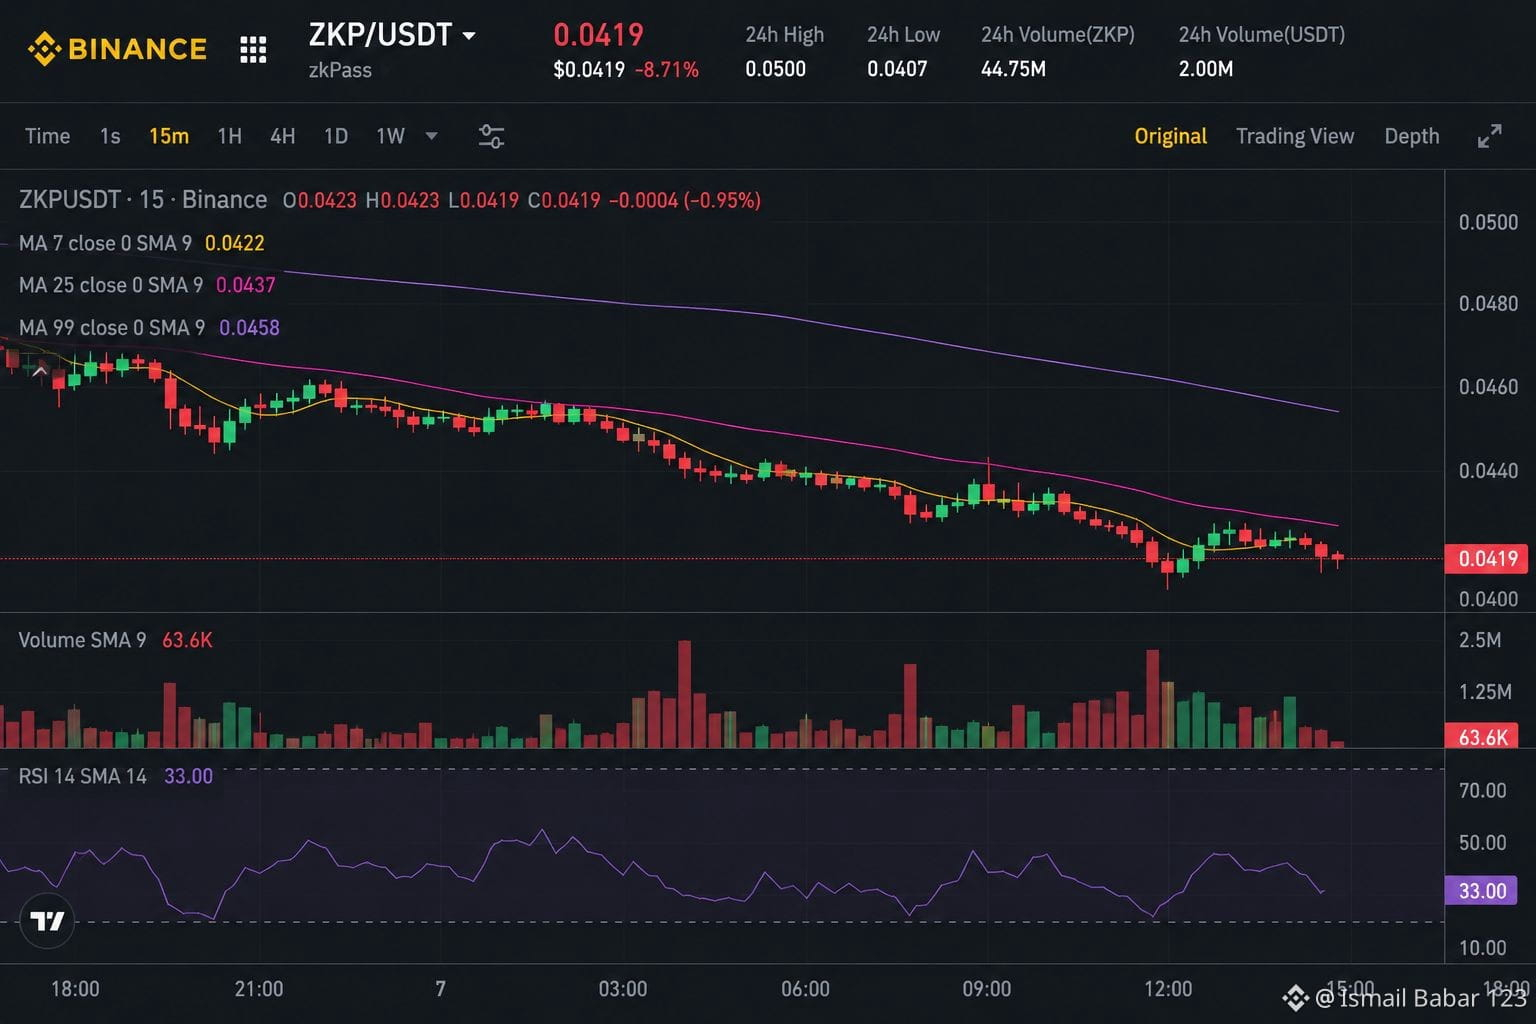Click the 2.5M volume axis label
Image resolution: width=1536 pixels, height=1024 pixels.
tap(1480, 640)
